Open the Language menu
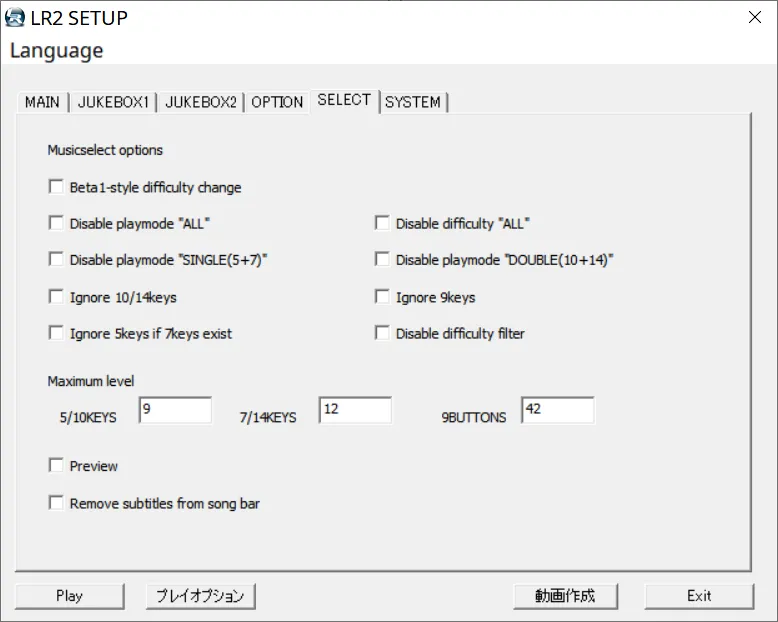Image resolution: width=778 pixels, height=622 pixels. (x=57, y=51)
